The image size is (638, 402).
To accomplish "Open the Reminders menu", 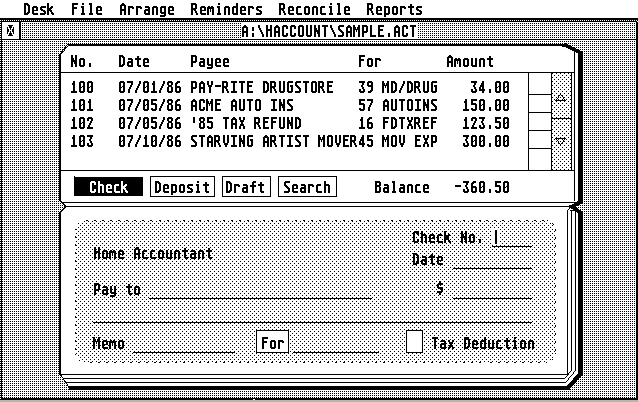I will coord(226,9).
